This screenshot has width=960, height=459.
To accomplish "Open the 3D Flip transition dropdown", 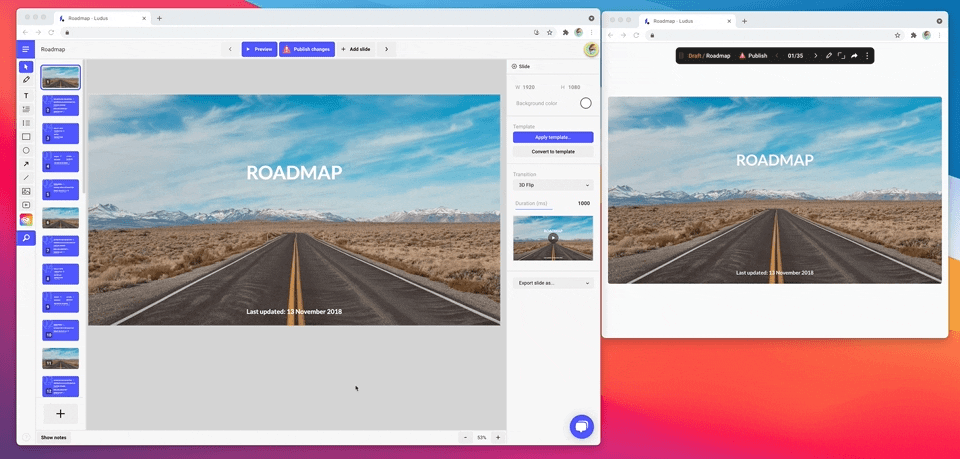I will click(553, 185).
